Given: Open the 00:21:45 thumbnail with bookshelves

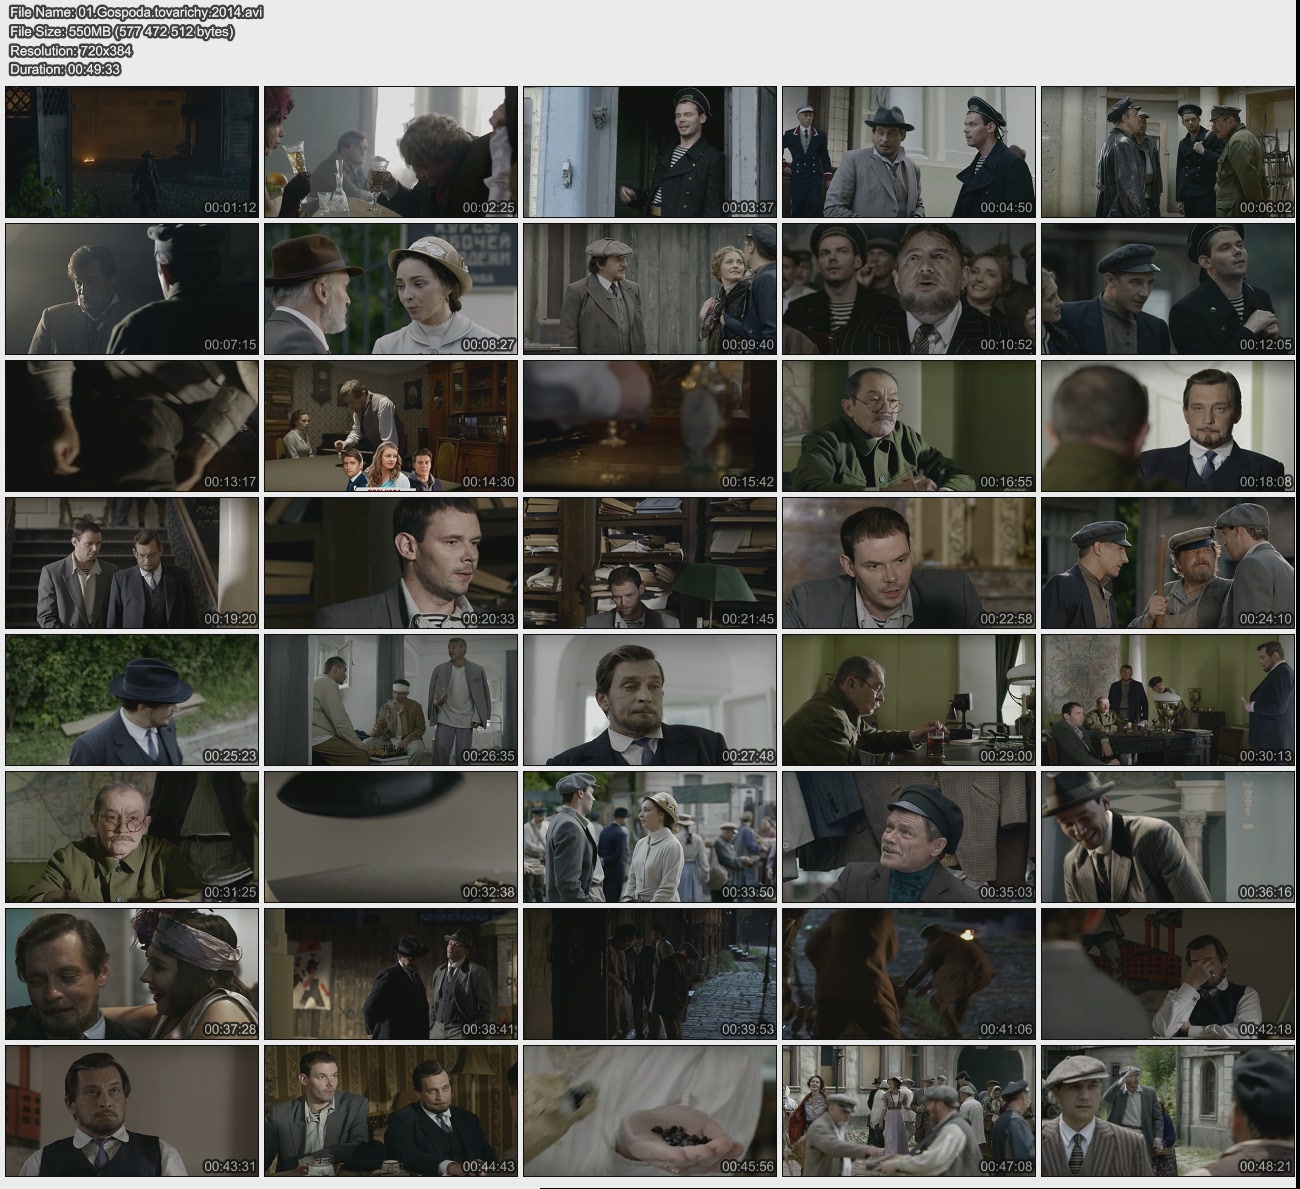Looking at the screenshot, I should pyautogui.click(x=650, y=563).
